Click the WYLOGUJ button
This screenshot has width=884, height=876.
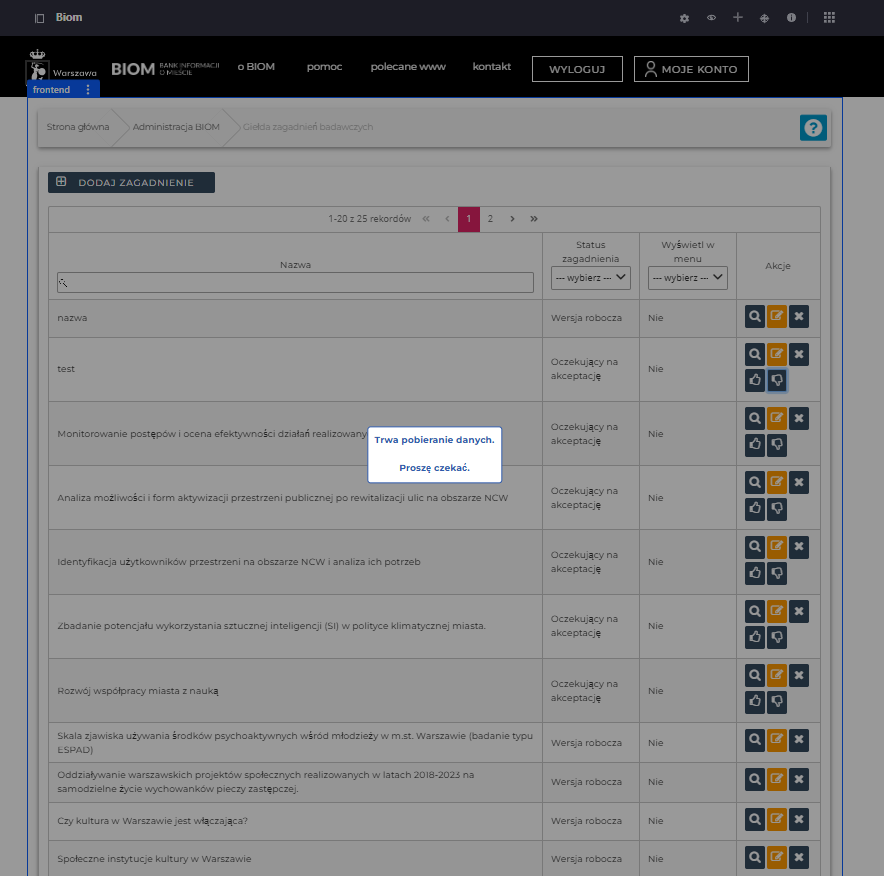(577, 69)
